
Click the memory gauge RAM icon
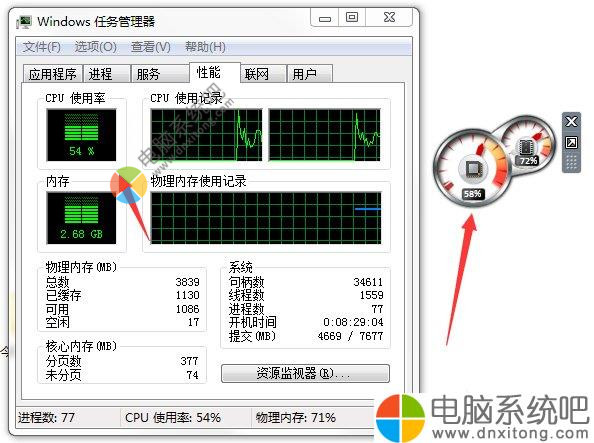coord(526,147)
